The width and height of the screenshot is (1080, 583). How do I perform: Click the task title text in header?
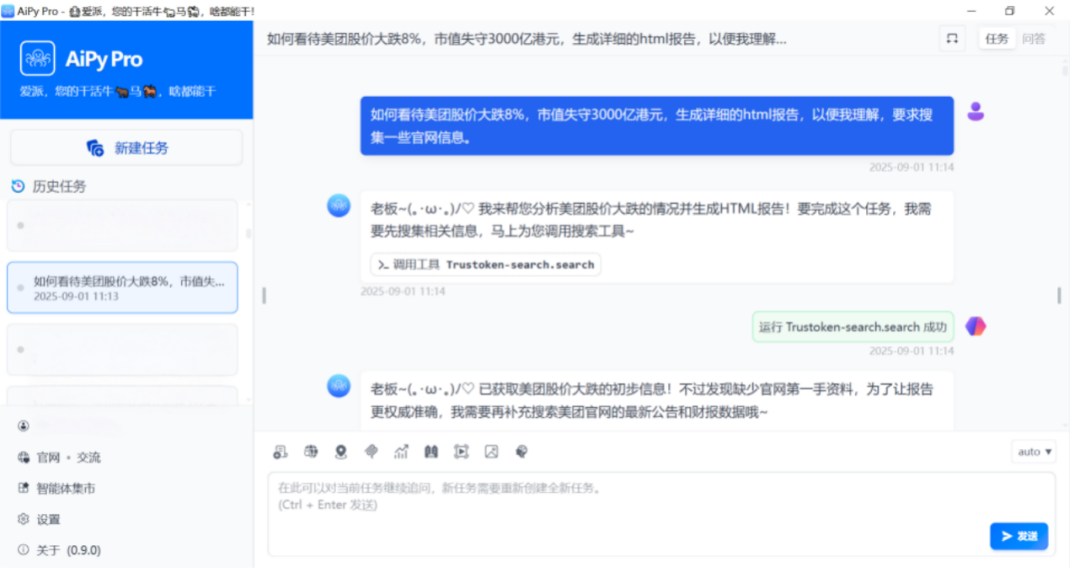[x=526, y=39]
